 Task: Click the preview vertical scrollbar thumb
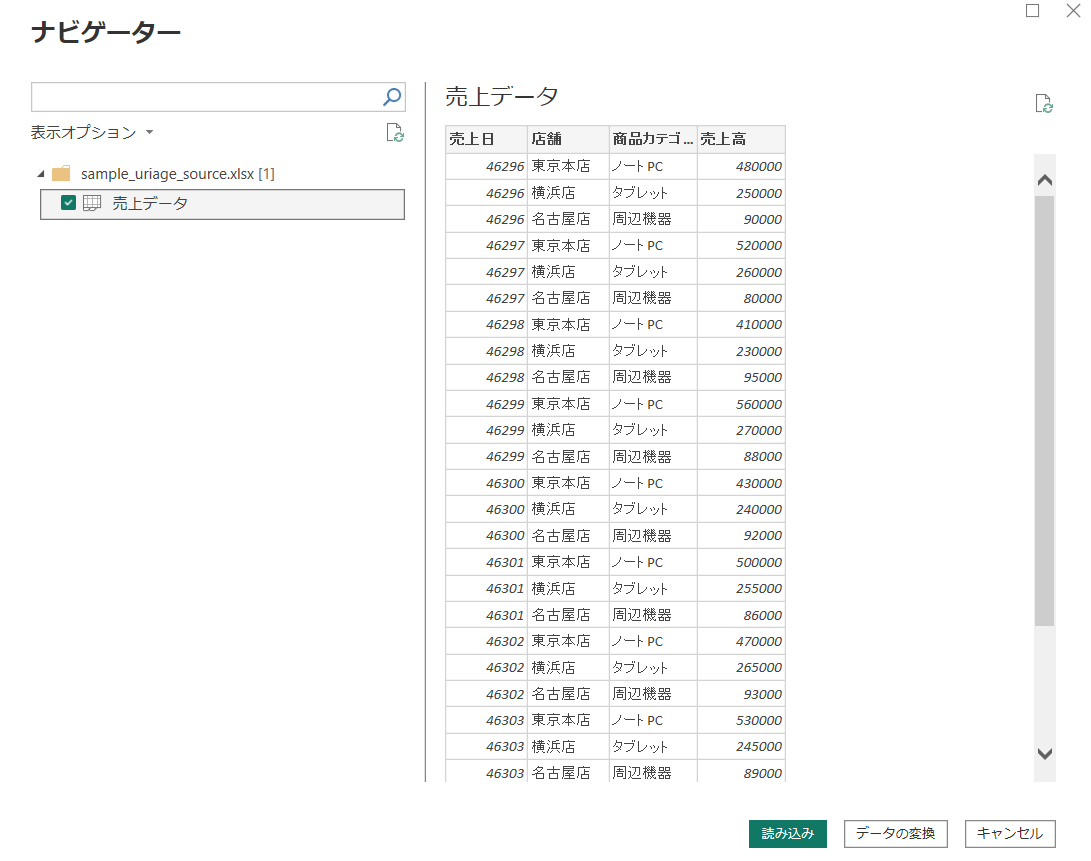1044,411
